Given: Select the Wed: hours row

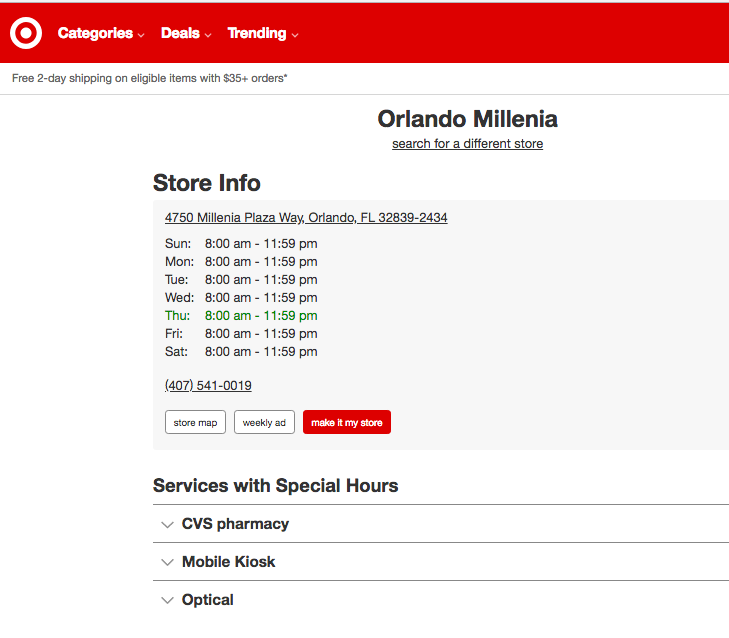Looking at the screenshot, I should (x=241, y=298).
